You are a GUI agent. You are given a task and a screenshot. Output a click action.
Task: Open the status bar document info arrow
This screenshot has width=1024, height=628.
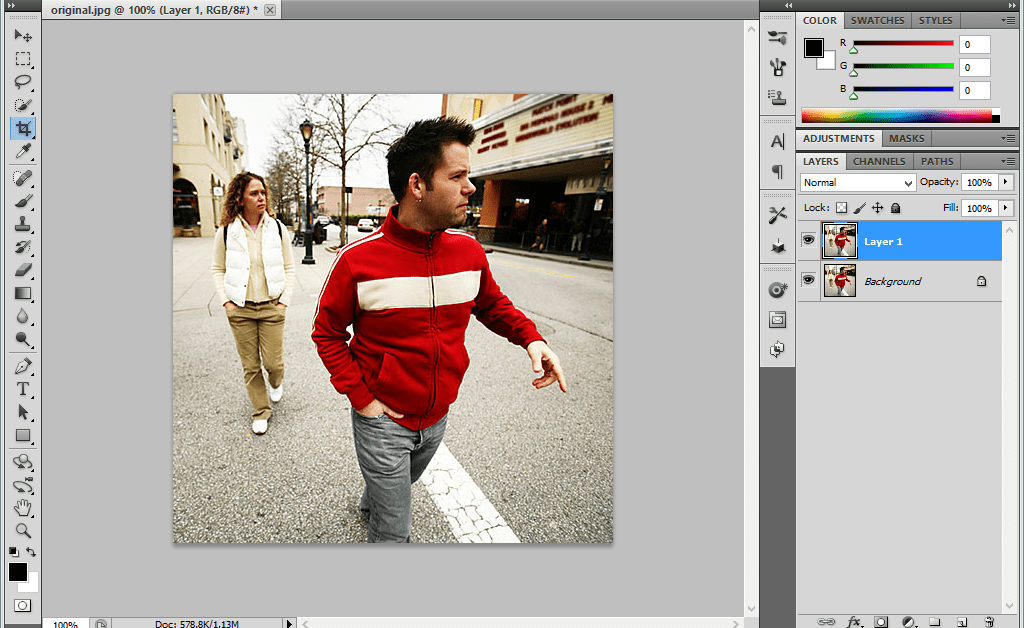(x=289, y=623)
